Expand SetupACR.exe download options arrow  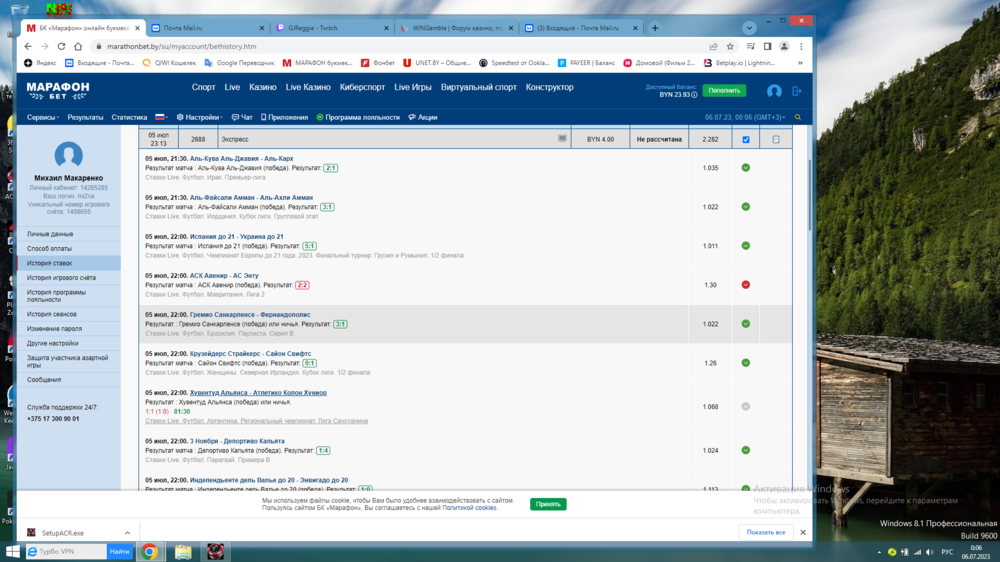[x=127, y=533]
